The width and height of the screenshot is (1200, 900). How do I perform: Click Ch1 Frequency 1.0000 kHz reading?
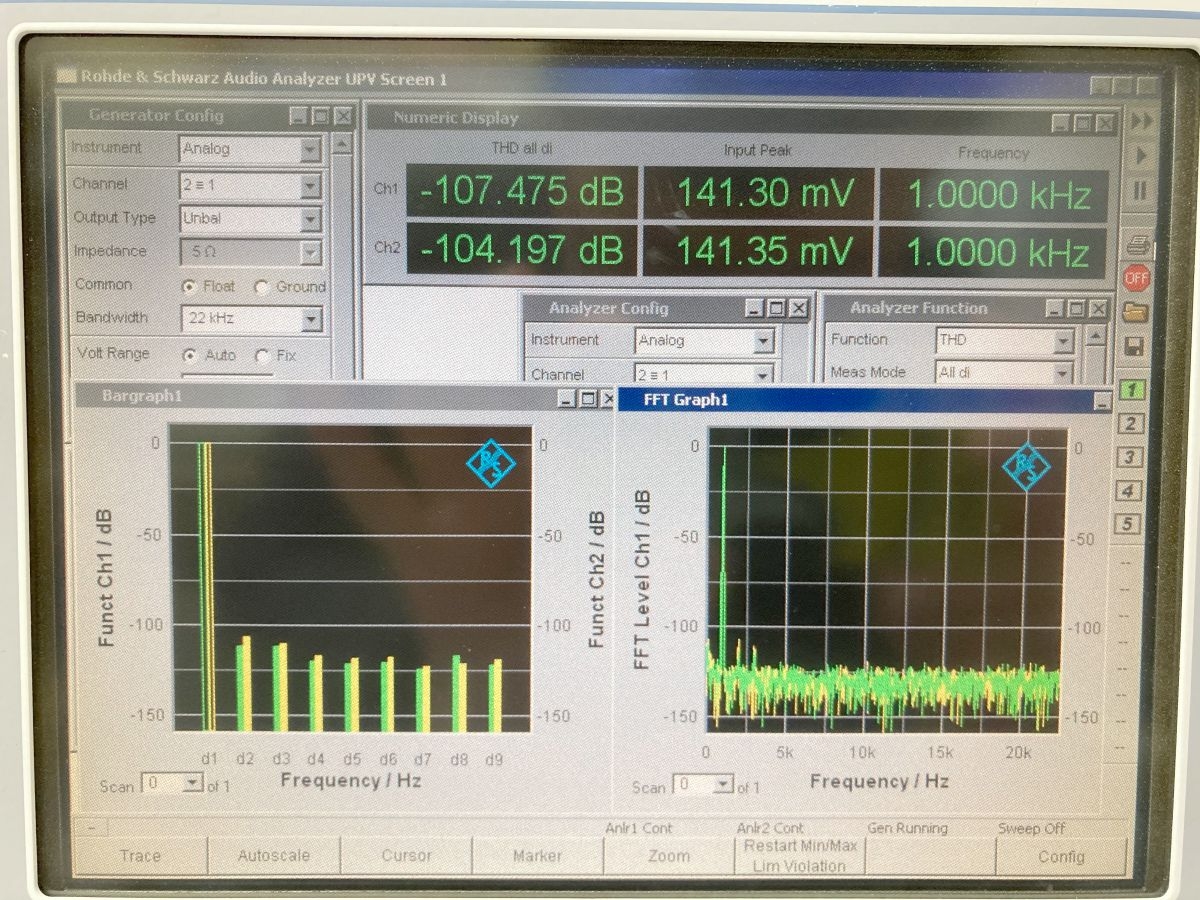994,196
